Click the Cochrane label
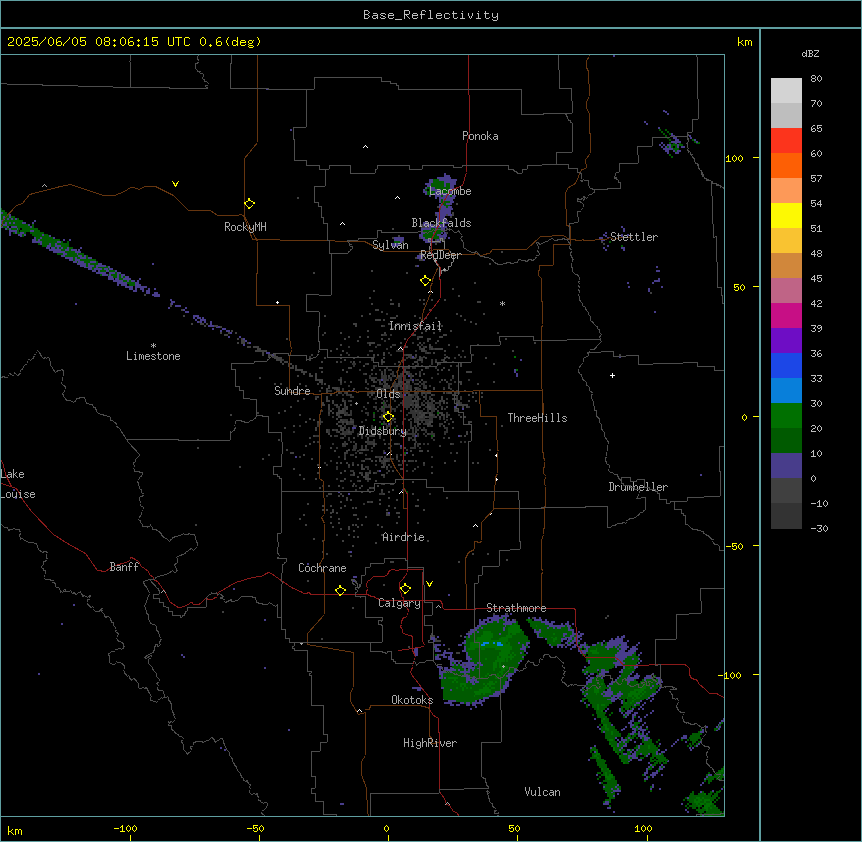This screenshot has width=862, height=842. [322, 568]
